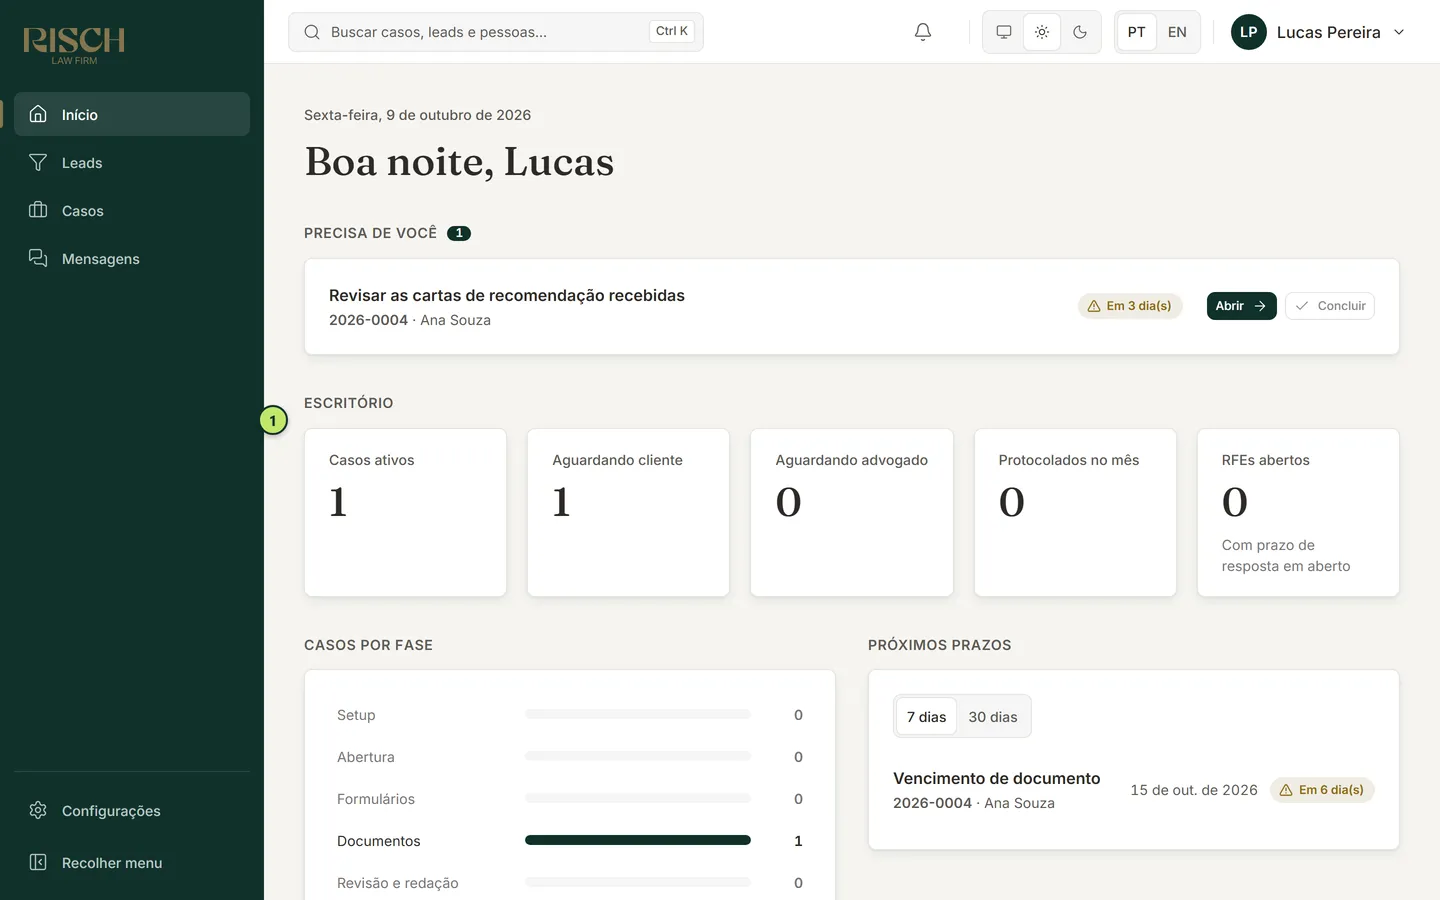
Task: Click Abrir on the recommendation letters task
Action: pos(1241,306)
